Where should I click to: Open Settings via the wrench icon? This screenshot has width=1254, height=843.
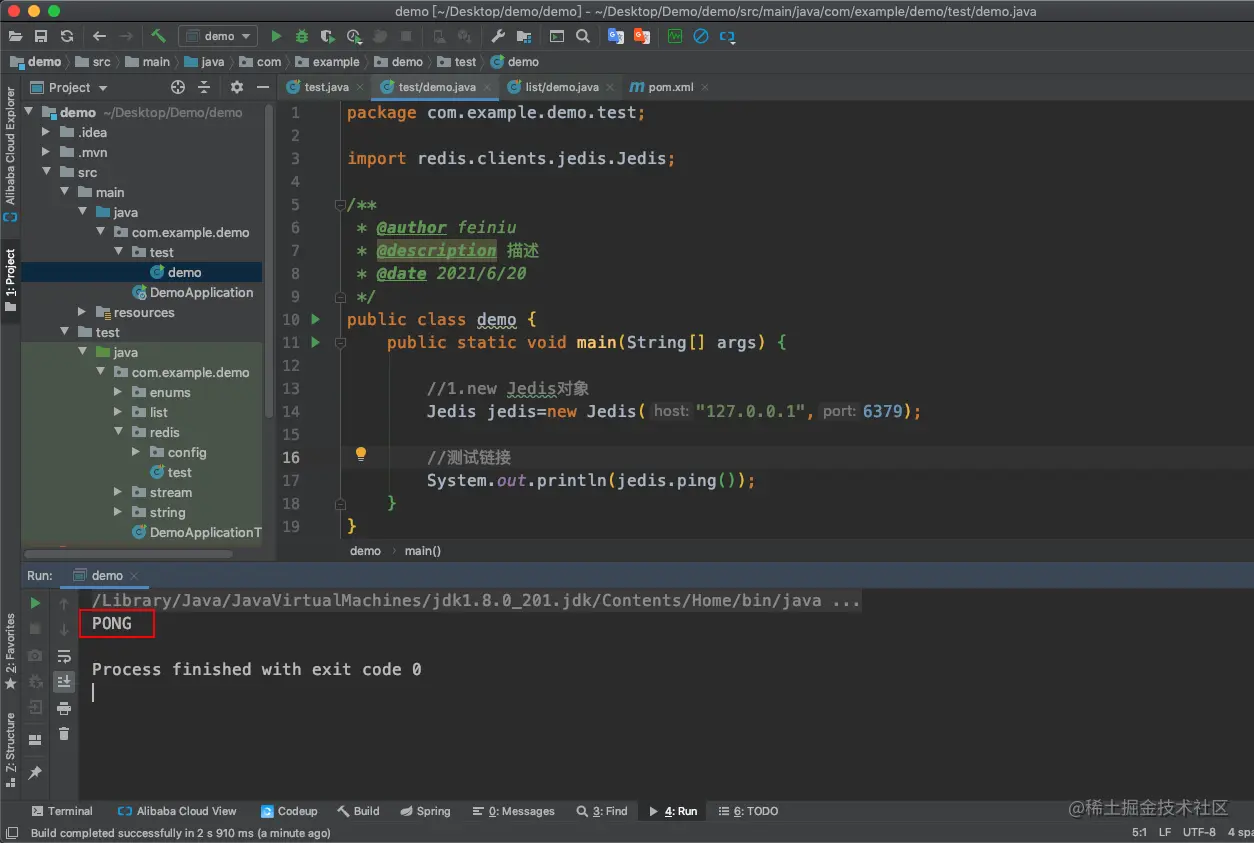[x=498, y=36]
